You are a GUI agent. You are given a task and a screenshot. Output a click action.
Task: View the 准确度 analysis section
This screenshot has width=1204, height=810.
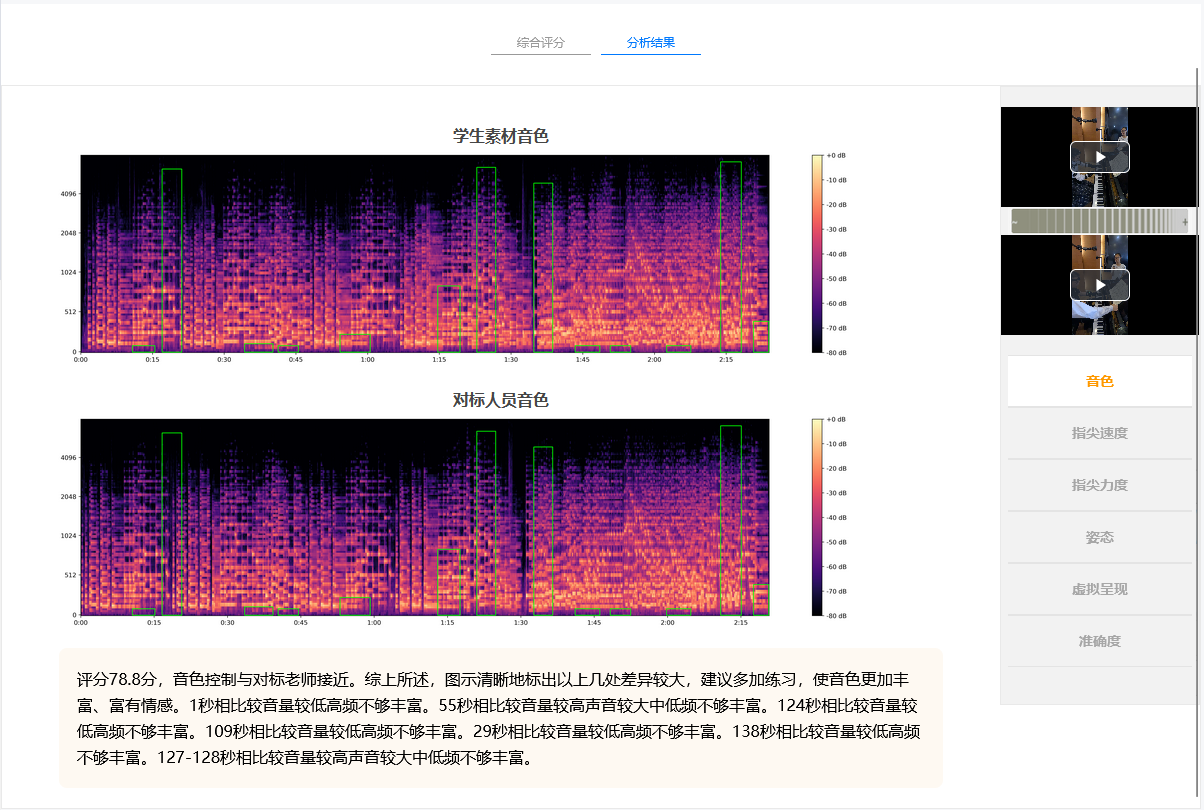coord(1099,641)
